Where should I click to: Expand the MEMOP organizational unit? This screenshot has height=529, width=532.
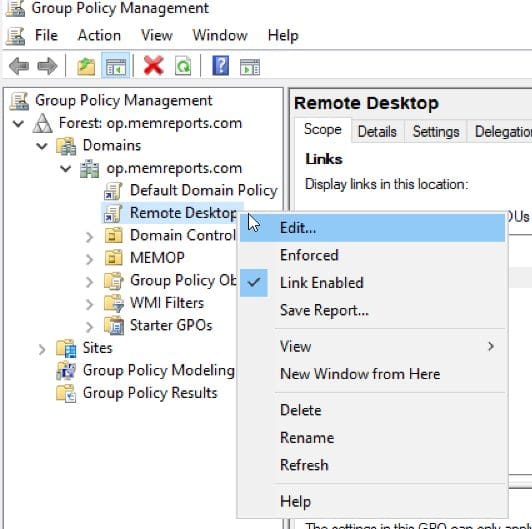(89, 259)
